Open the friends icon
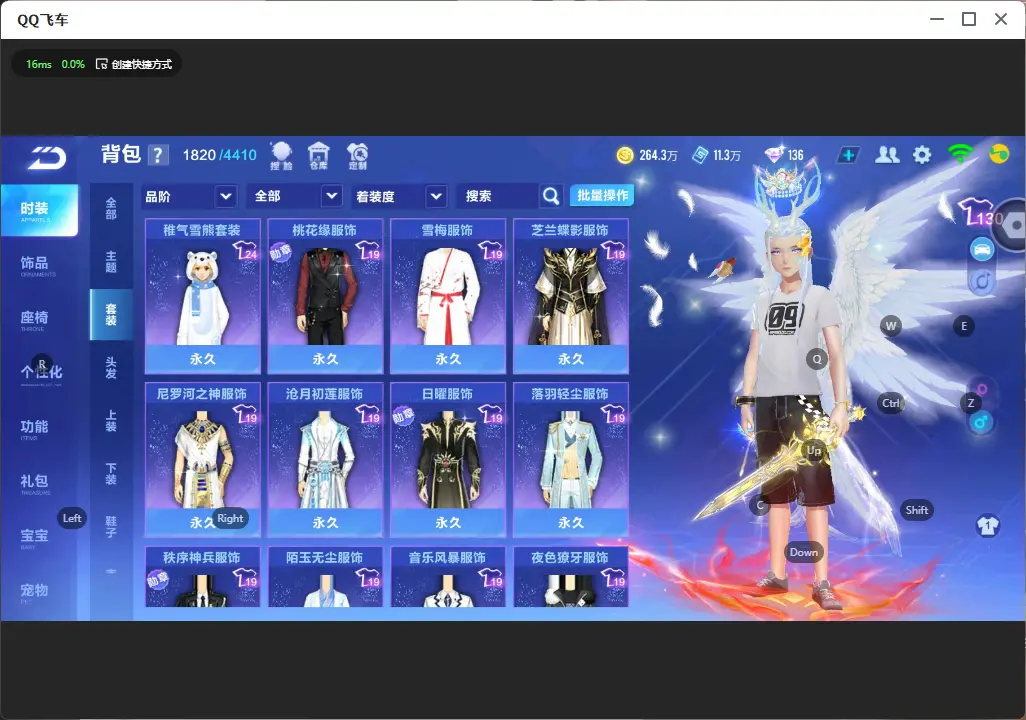1026x720 pixels. pos(887,155)
